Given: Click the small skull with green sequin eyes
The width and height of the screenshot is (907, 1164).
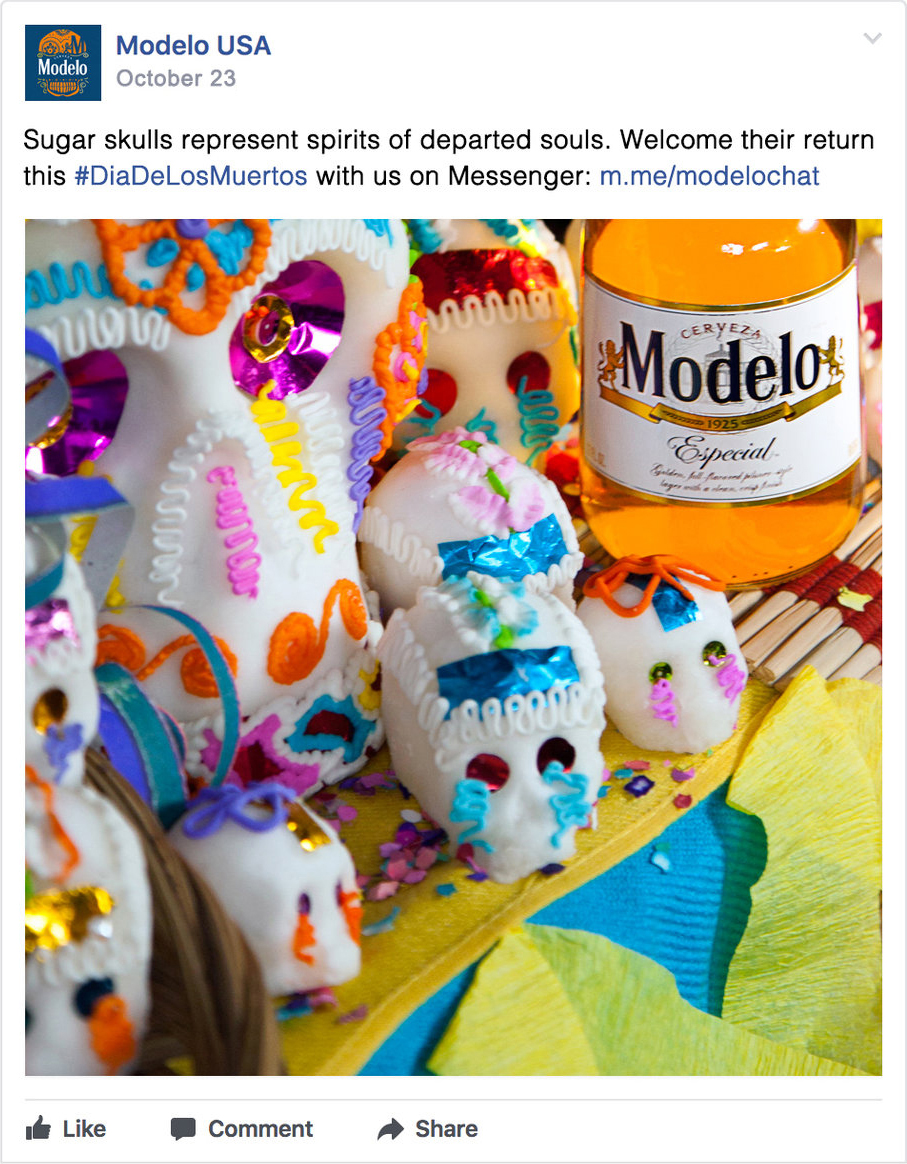Looking at the screenshot, I should point(663,657).
